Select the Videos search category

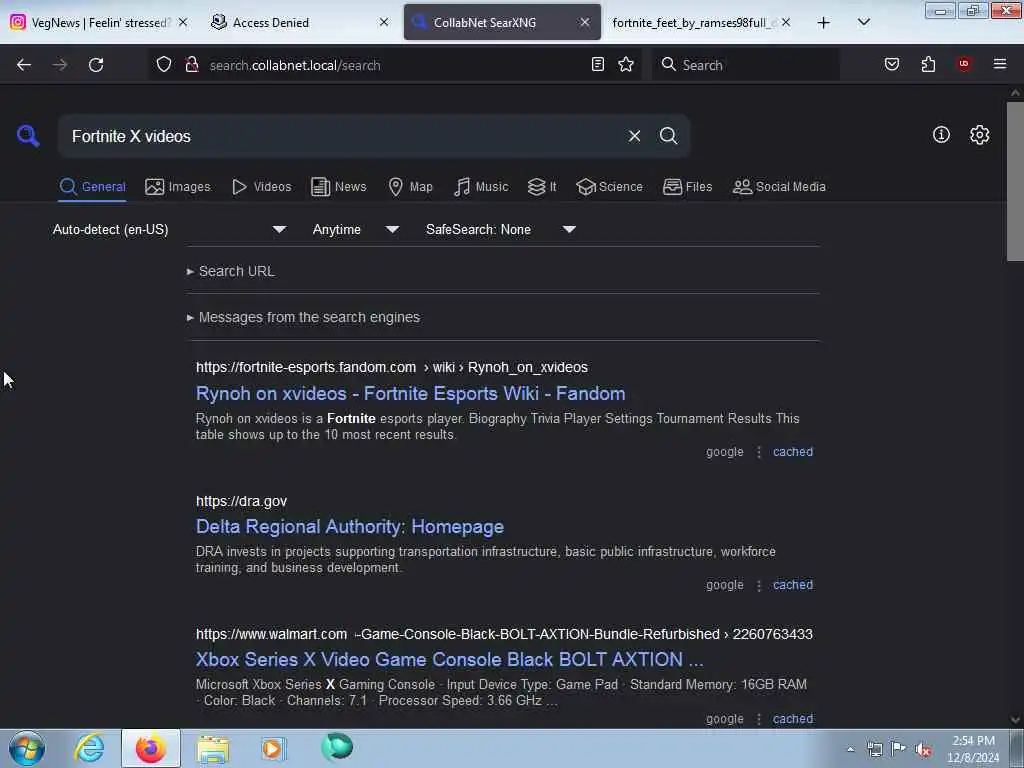(x=261, y=187)
